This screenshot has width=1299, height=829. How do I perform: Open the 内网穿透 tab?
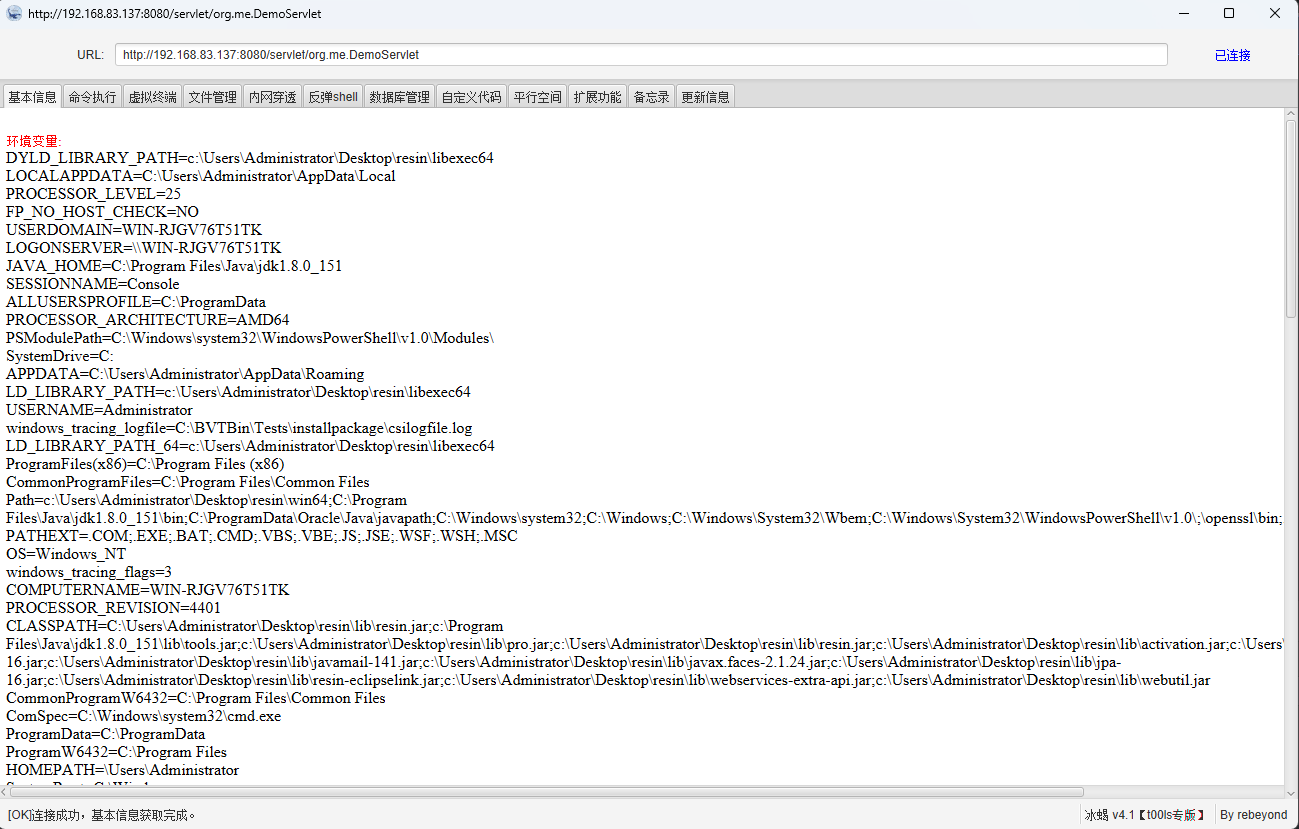(272, 97)
